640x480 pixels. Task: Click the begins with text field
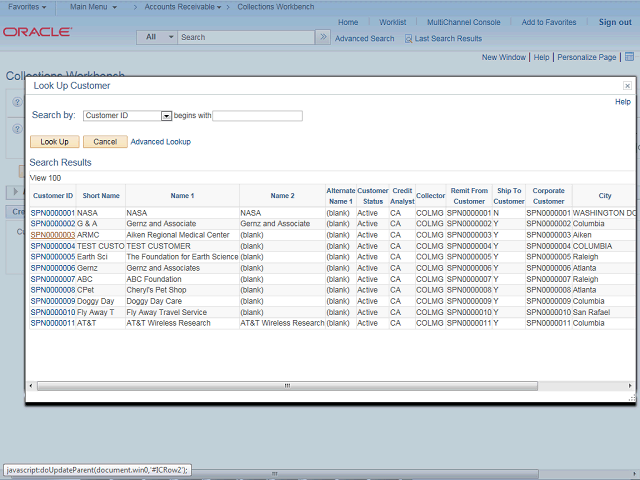257,116
